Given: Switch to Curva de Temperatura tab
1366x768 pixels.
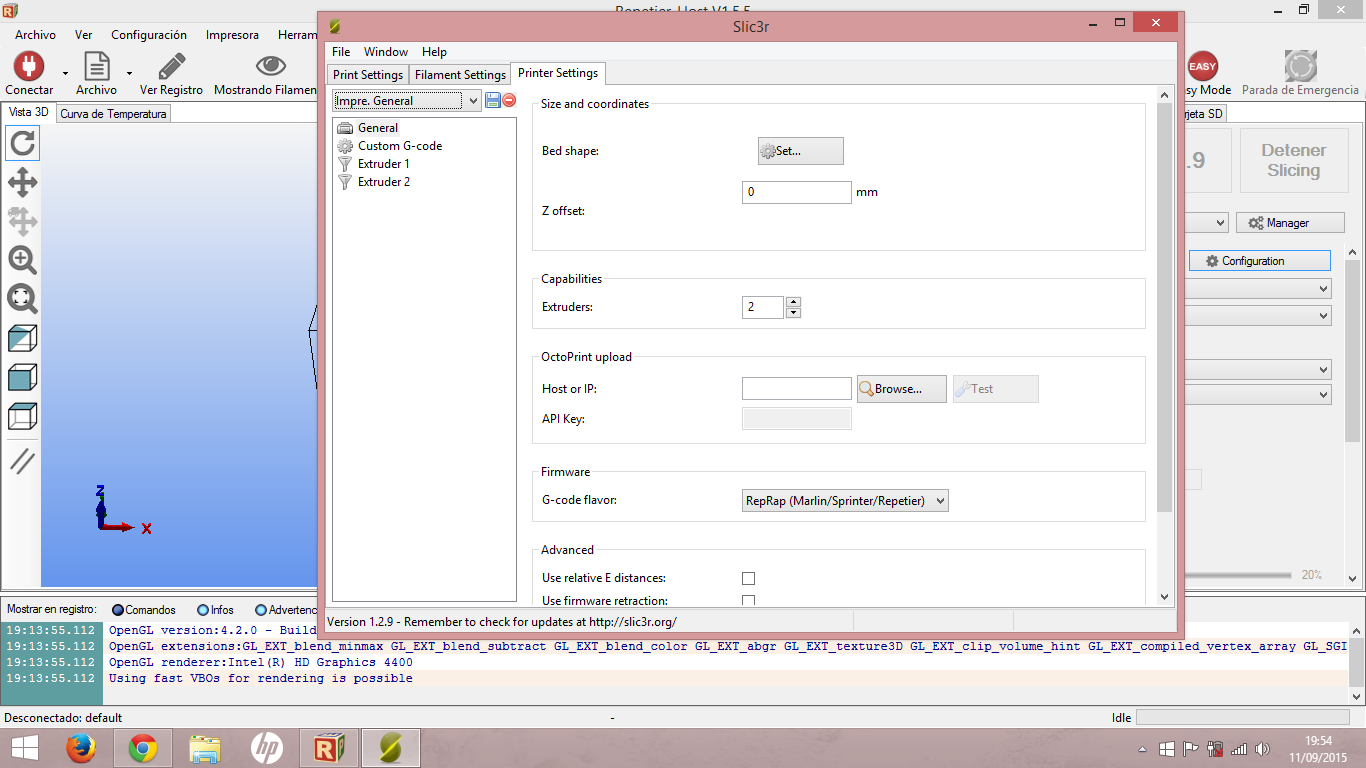Looking at the screenshot, I should click(114, 114).
